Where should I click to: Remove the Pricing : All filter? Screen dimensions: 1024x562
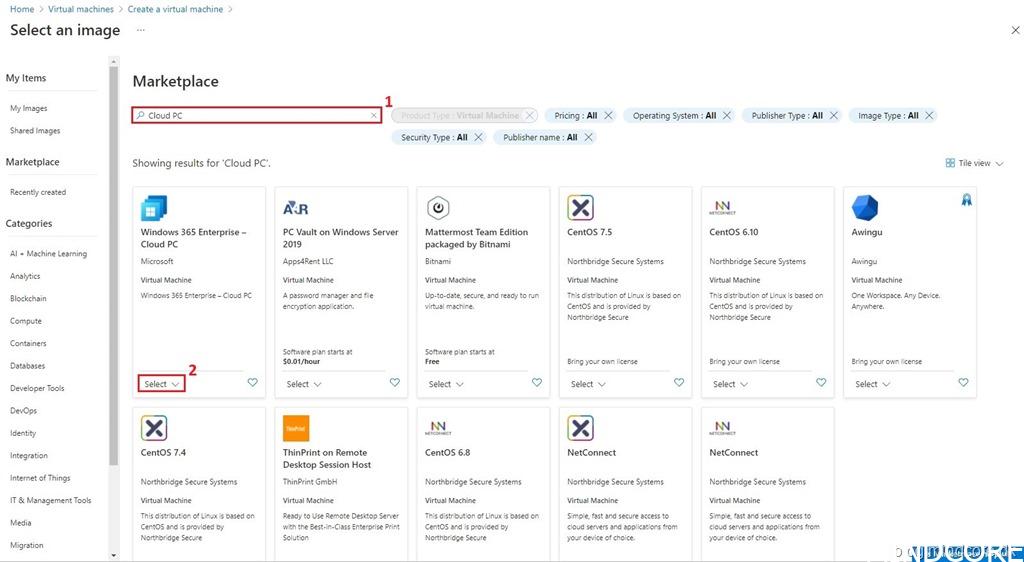click(608, 116)
